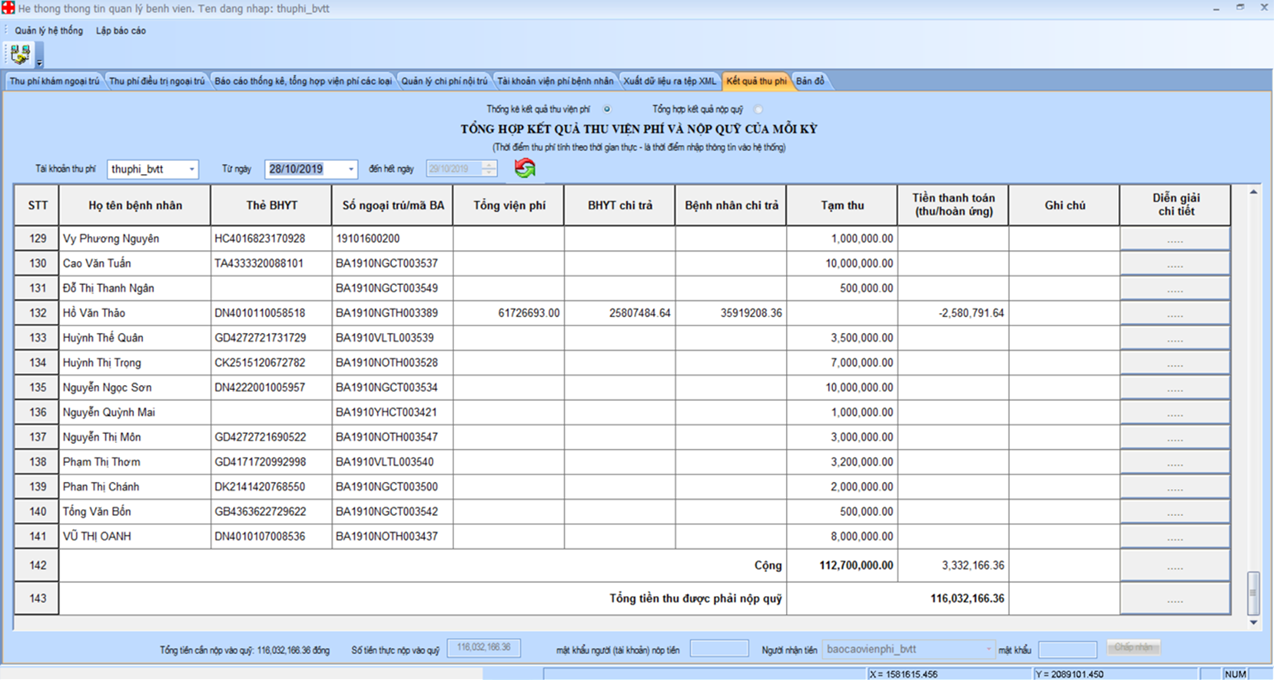This screenshot has height=680, width=1274.
Task: Select patient name 'Phan Thị Chánh'
Action: 101,487
